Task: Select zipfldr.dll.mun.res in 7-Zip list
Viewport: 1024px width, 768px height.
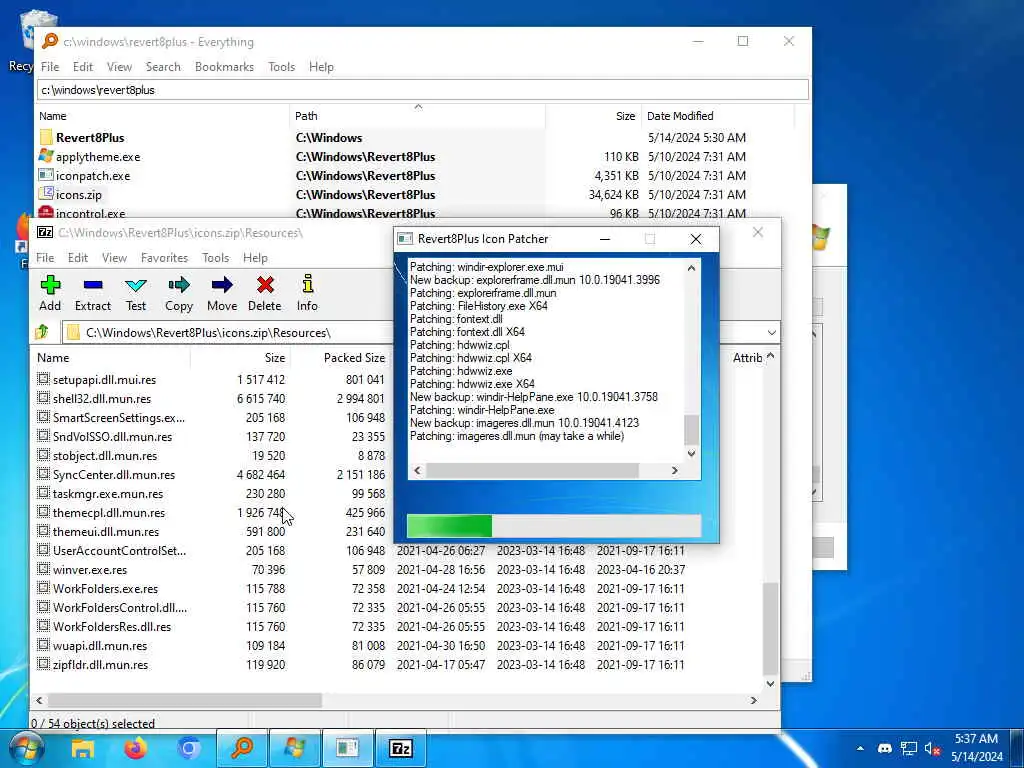Action: pyautogui.click(x=100, y=665)
